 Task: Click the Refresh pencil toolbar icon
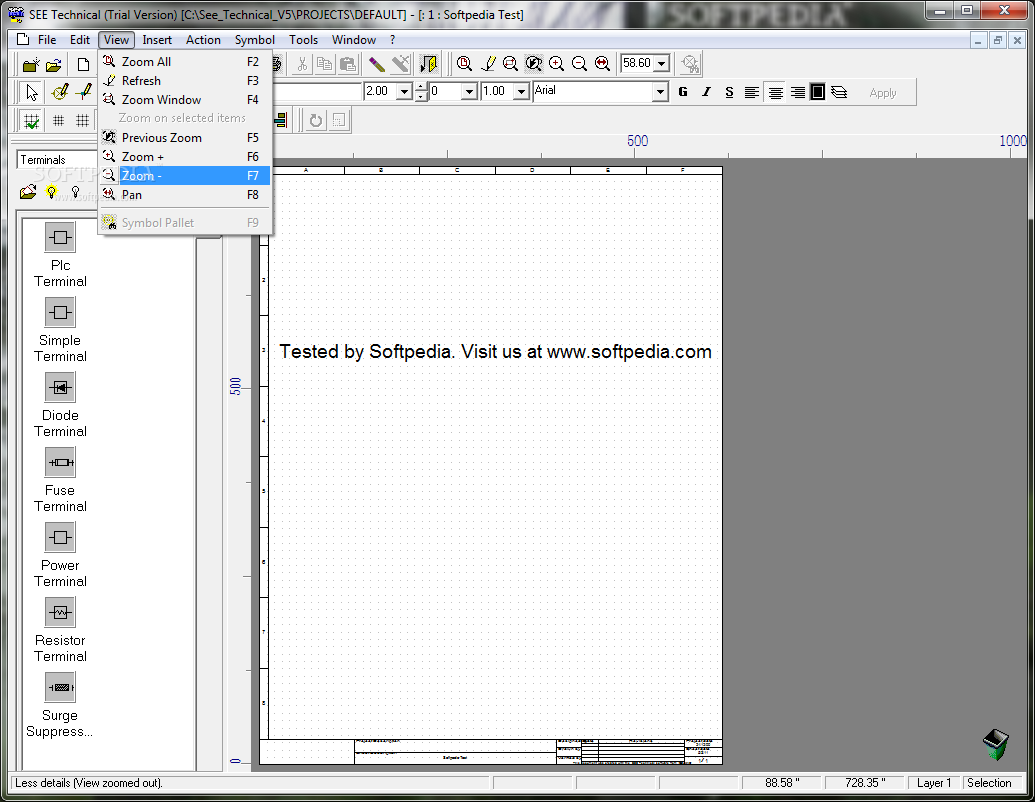(x=488, y=63)
